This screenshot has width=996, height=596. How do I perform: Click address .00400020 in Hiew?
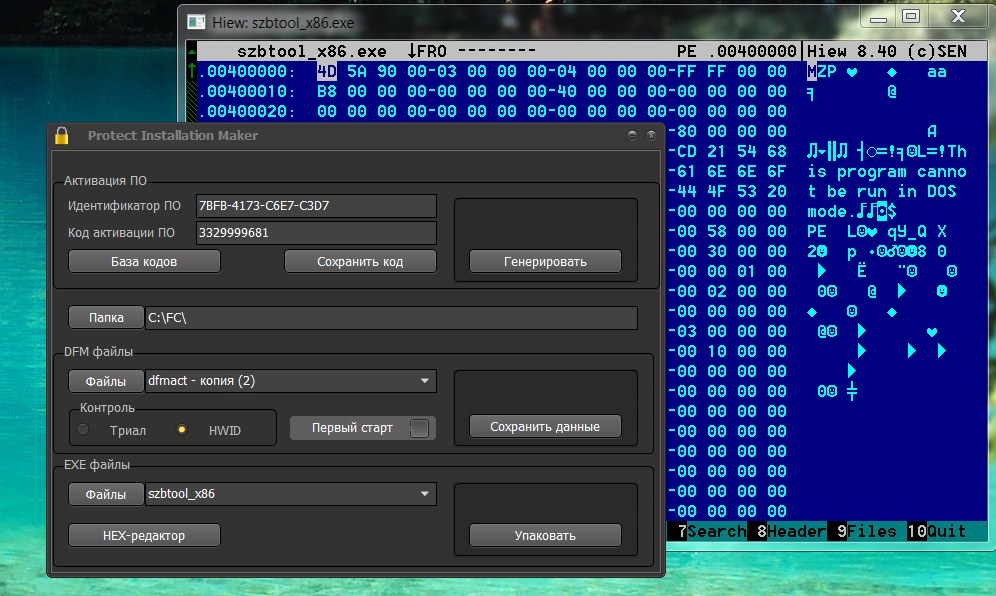click(x=246, y=111)
